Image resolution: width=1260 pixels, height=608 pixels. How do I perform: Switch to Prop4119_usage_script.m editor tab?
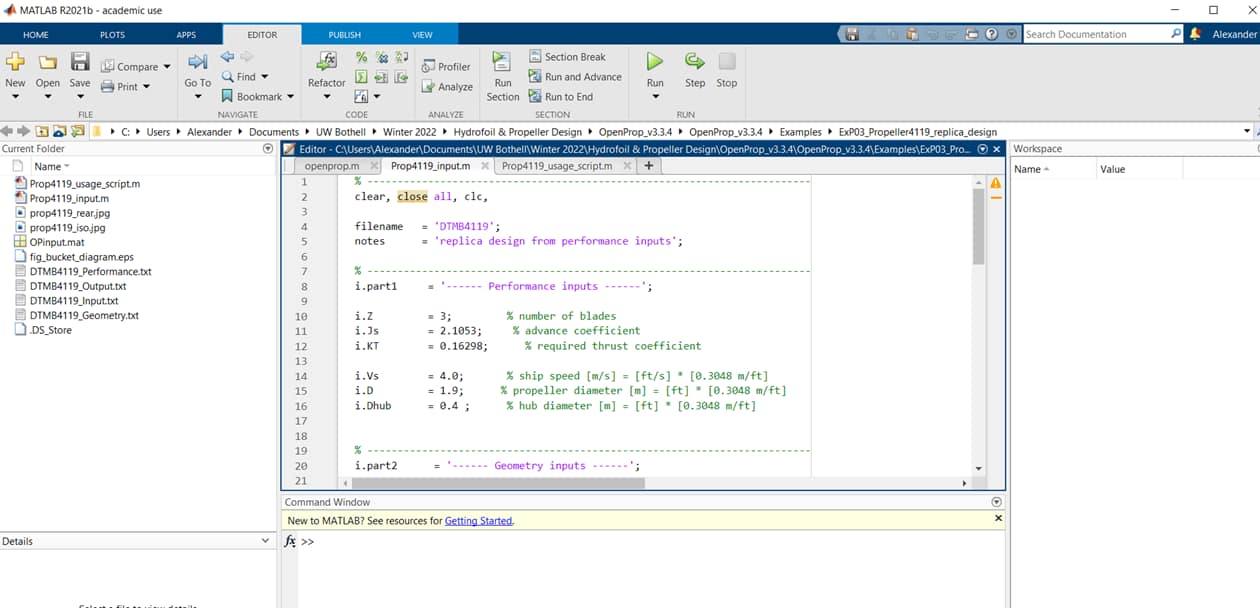click(556, 166)
